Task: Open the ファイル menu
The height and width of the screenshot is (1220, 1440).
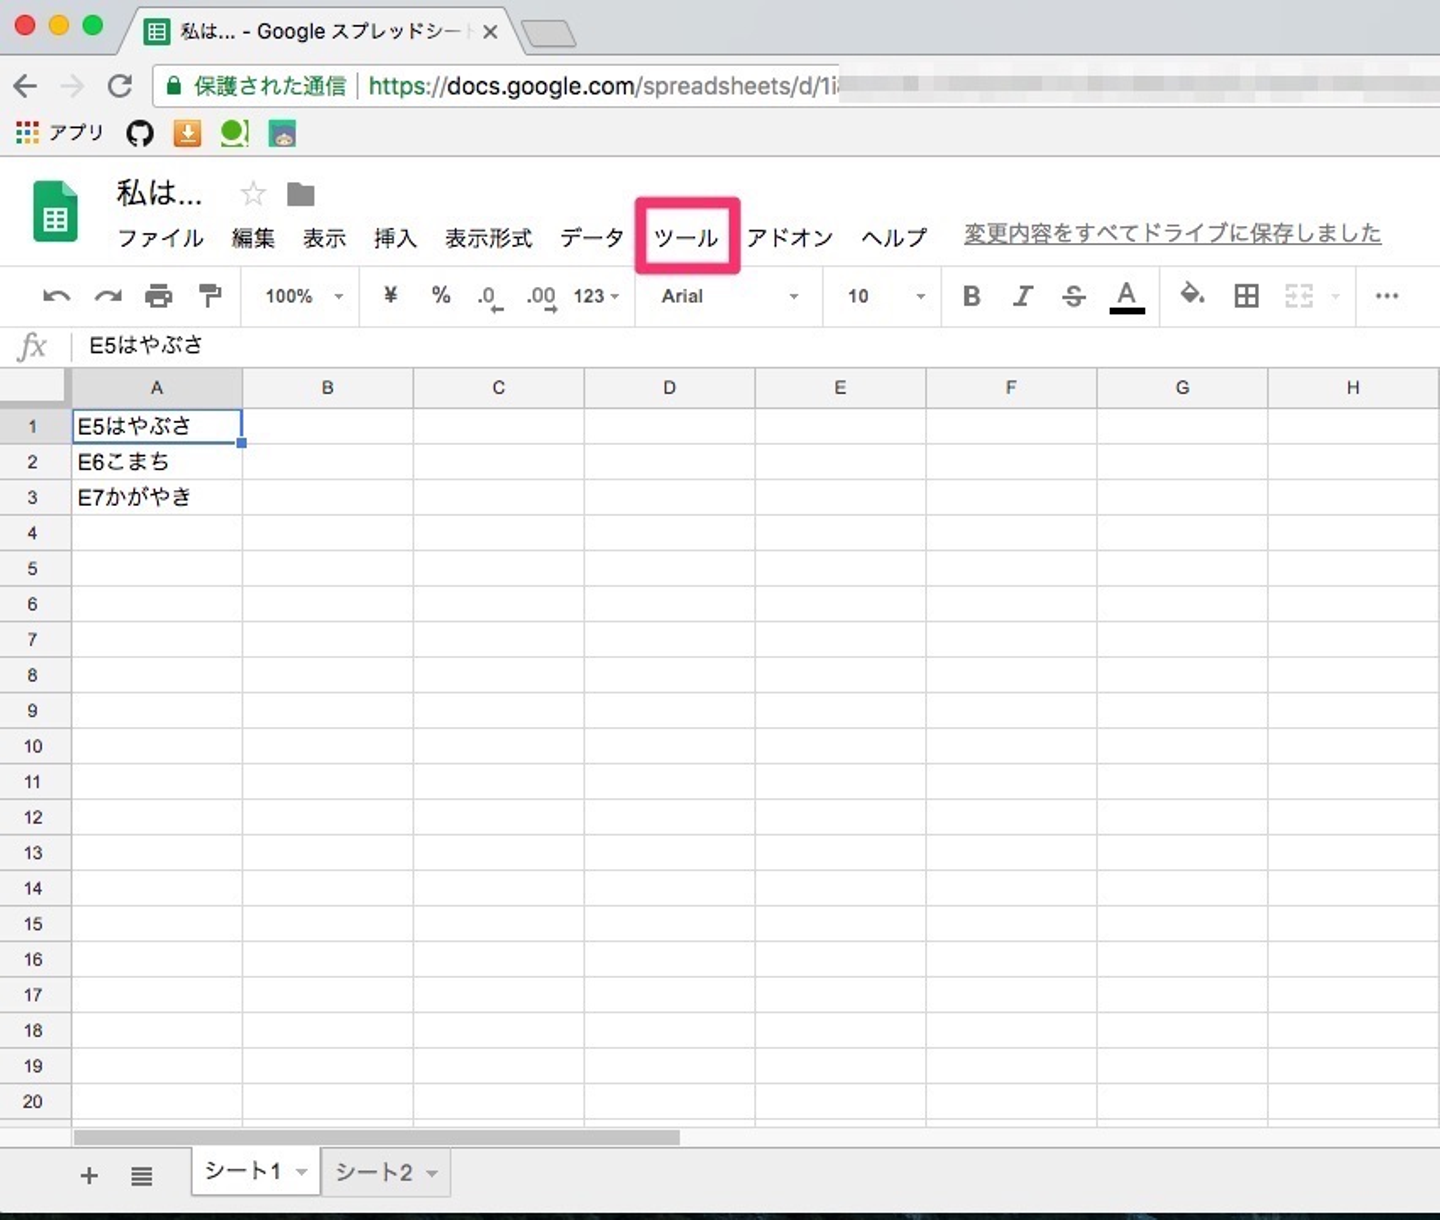Action: coord(161,238)
